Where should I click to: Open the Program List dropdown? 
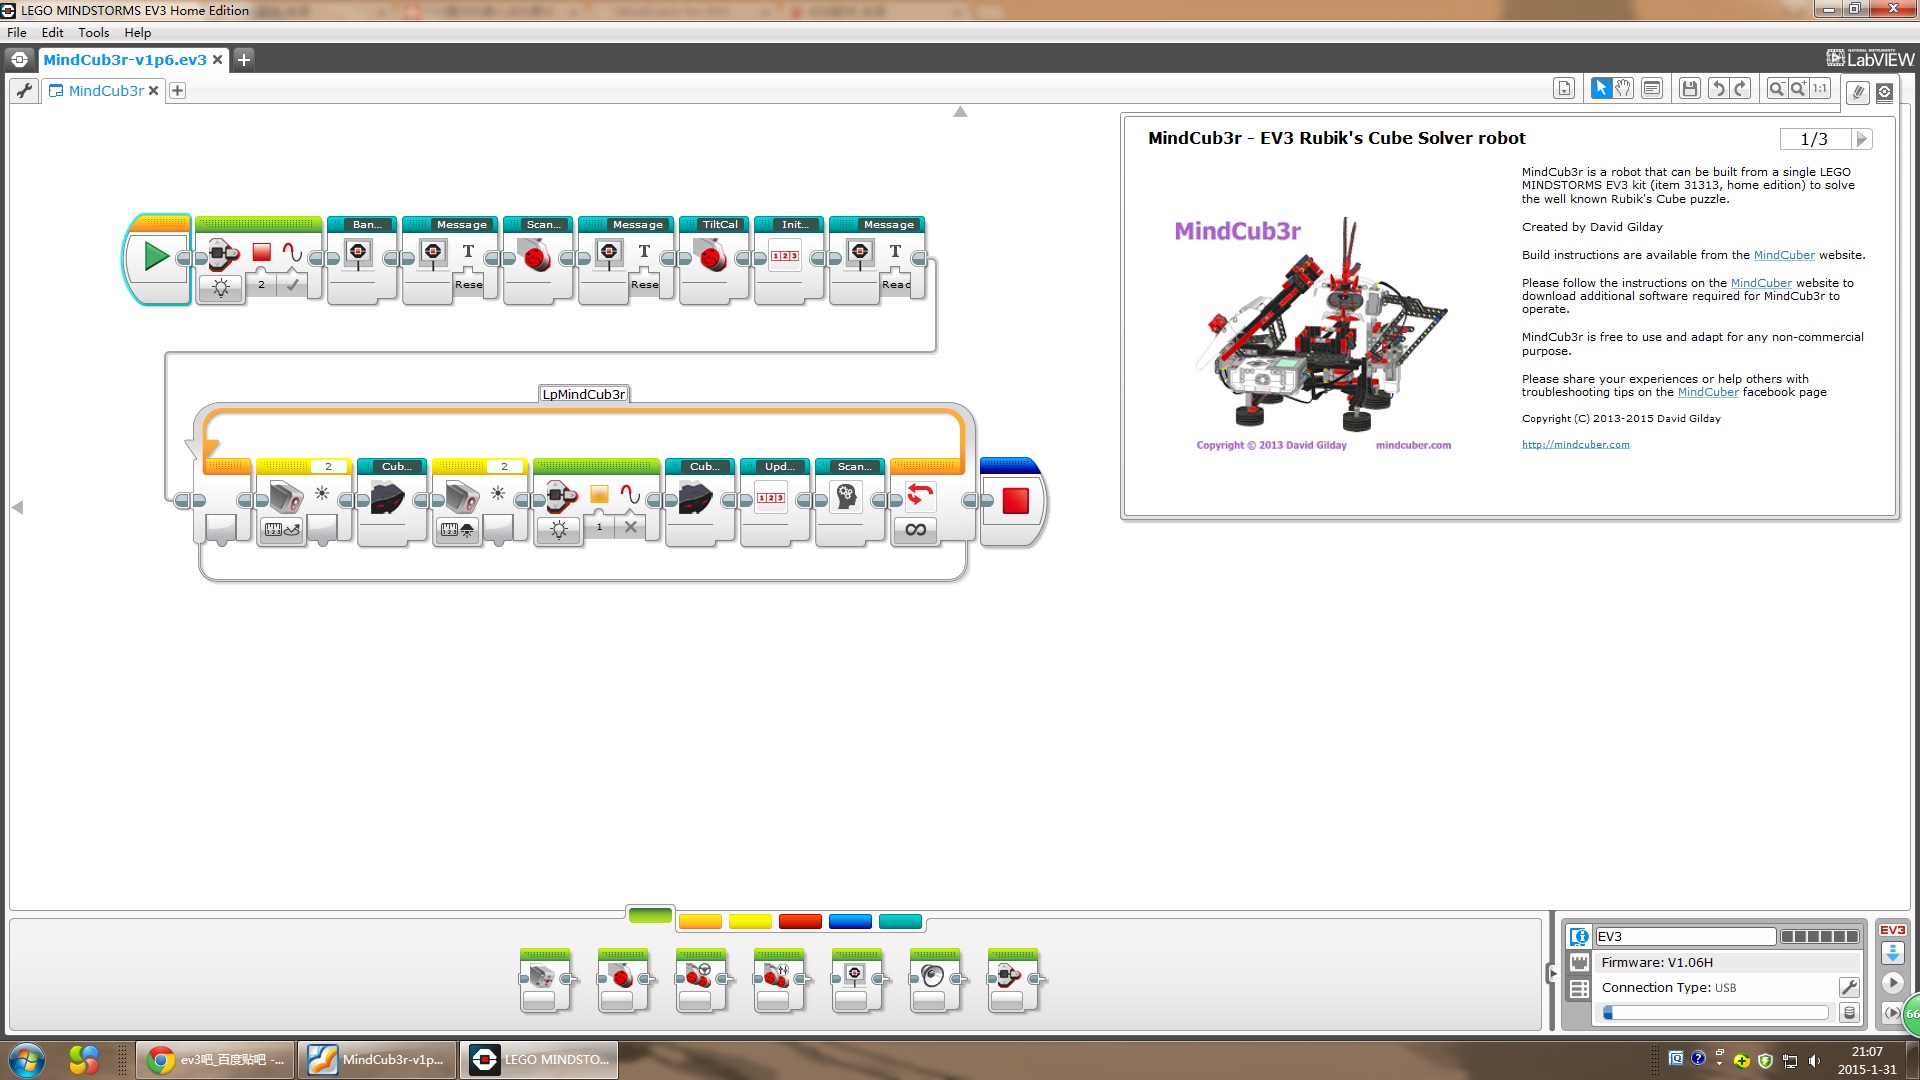coord(1564,89)
